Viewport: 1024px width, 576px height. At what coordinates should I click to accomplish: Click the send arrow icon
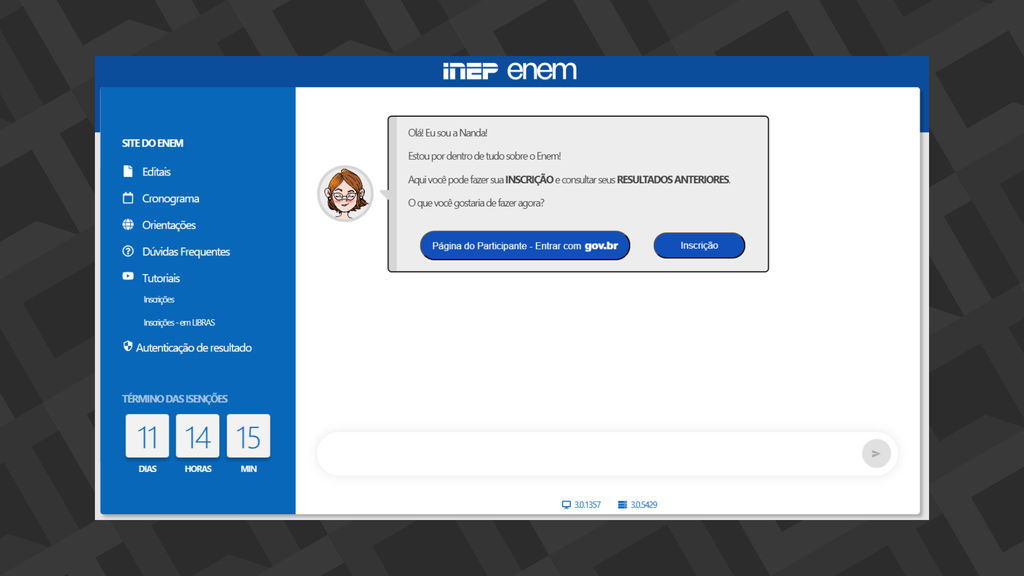click(x=876, y=453)
